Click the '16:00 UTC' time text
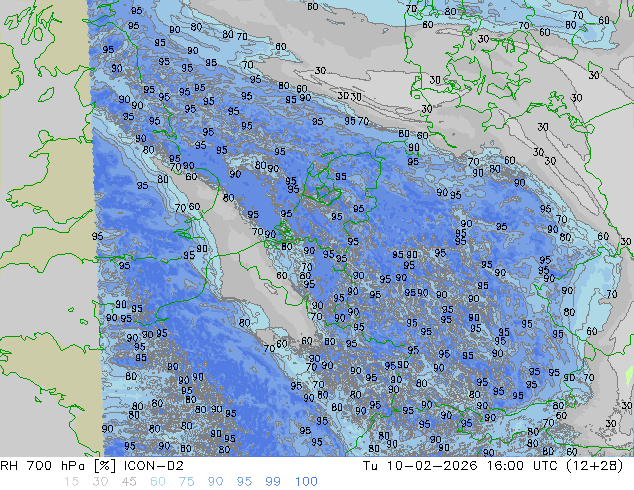 tap(522, 466)
